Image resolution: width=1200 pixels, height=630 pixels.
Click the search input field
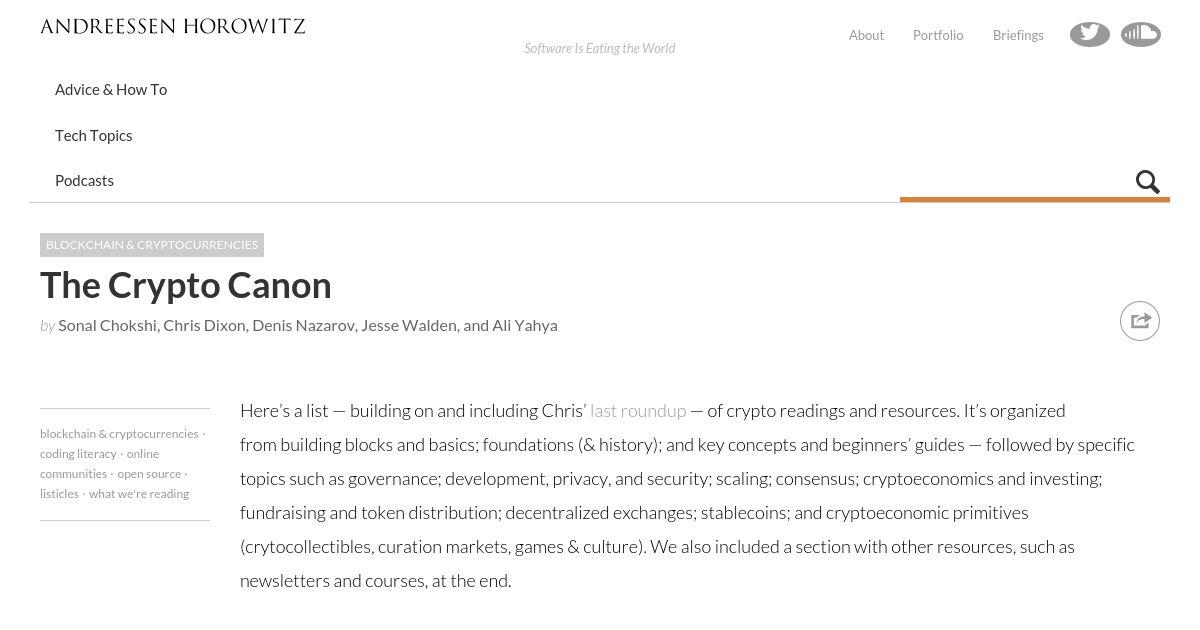[x=1015, y=182]
